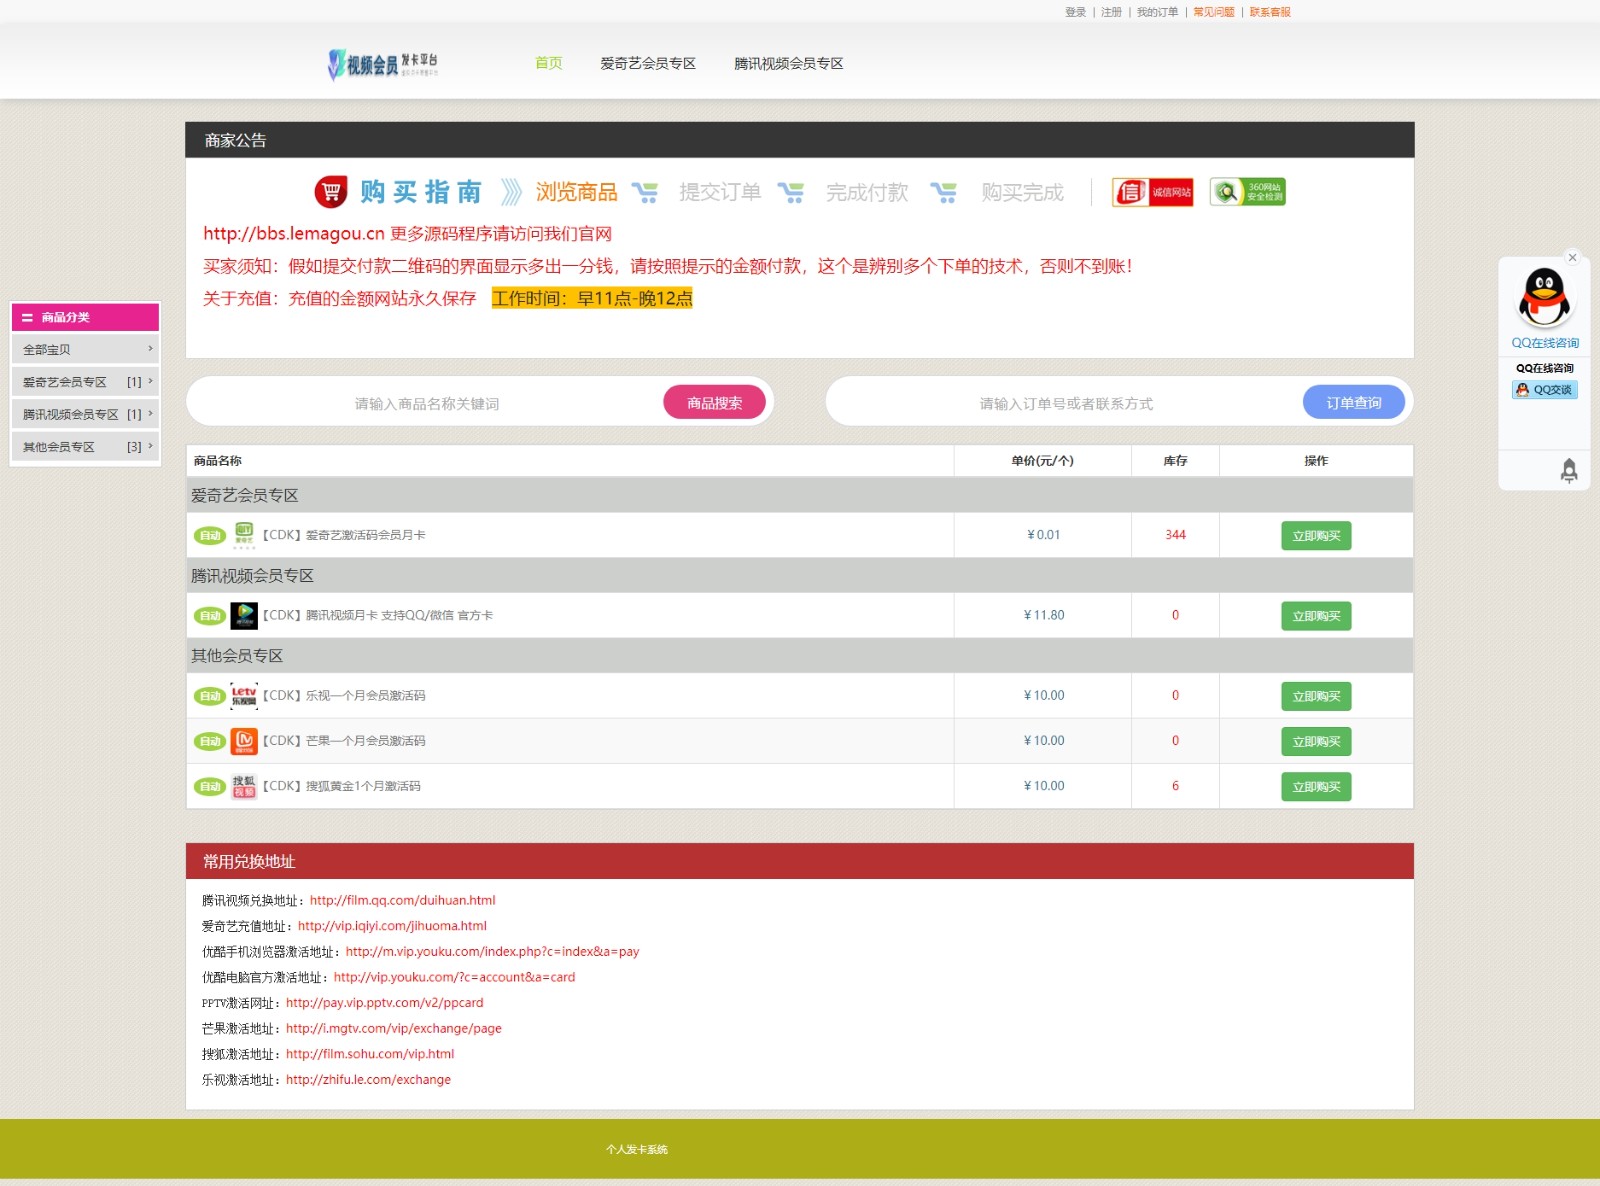Click 注册 link at top
This screenshot has width=1600, height=1186.
click(x=1111, y=12)
